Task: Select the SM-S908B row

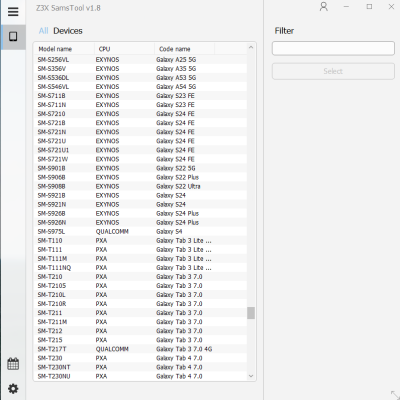Action: pyautogui.click(x=140, y=186)
